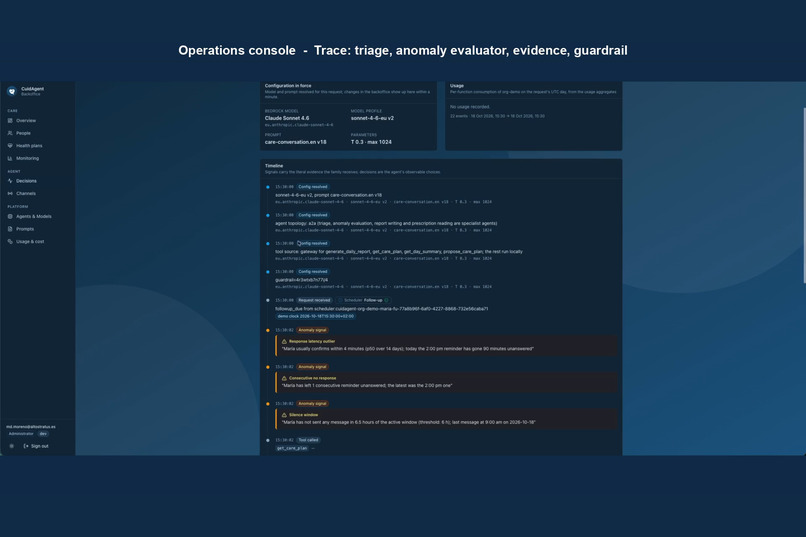806x537 pixels.
Task: Click the grey timeline dot beside Tool called entry
Action: (x=268, y=440)
